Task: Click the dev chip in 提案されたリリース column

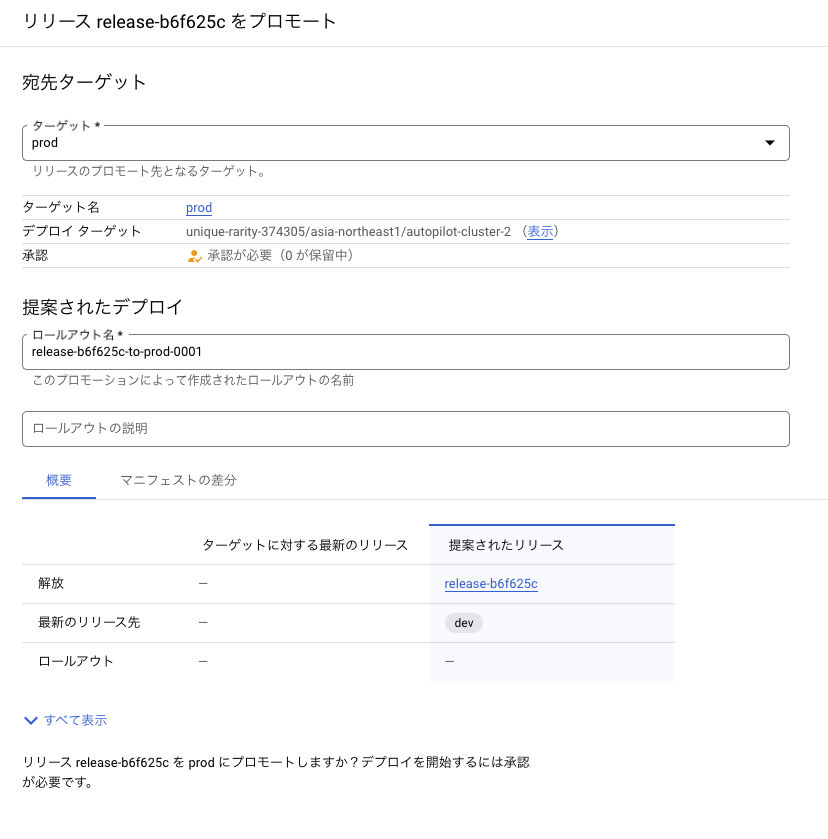Action: 464,623
